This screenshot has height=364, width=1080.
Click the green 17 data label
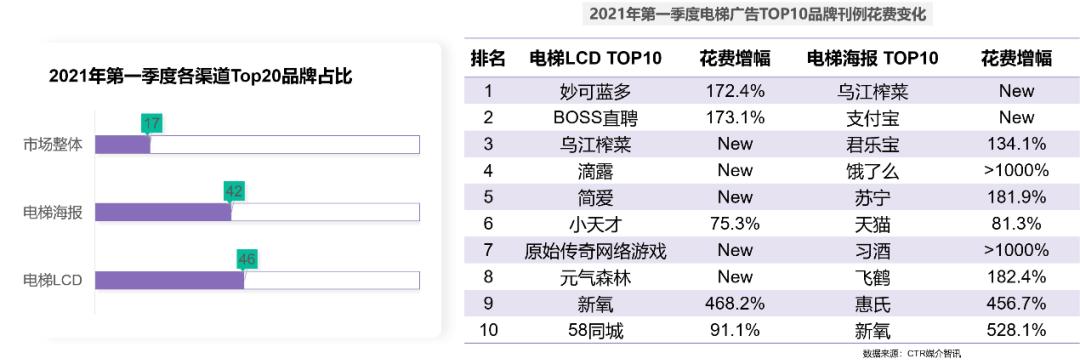tap(152, 124)
